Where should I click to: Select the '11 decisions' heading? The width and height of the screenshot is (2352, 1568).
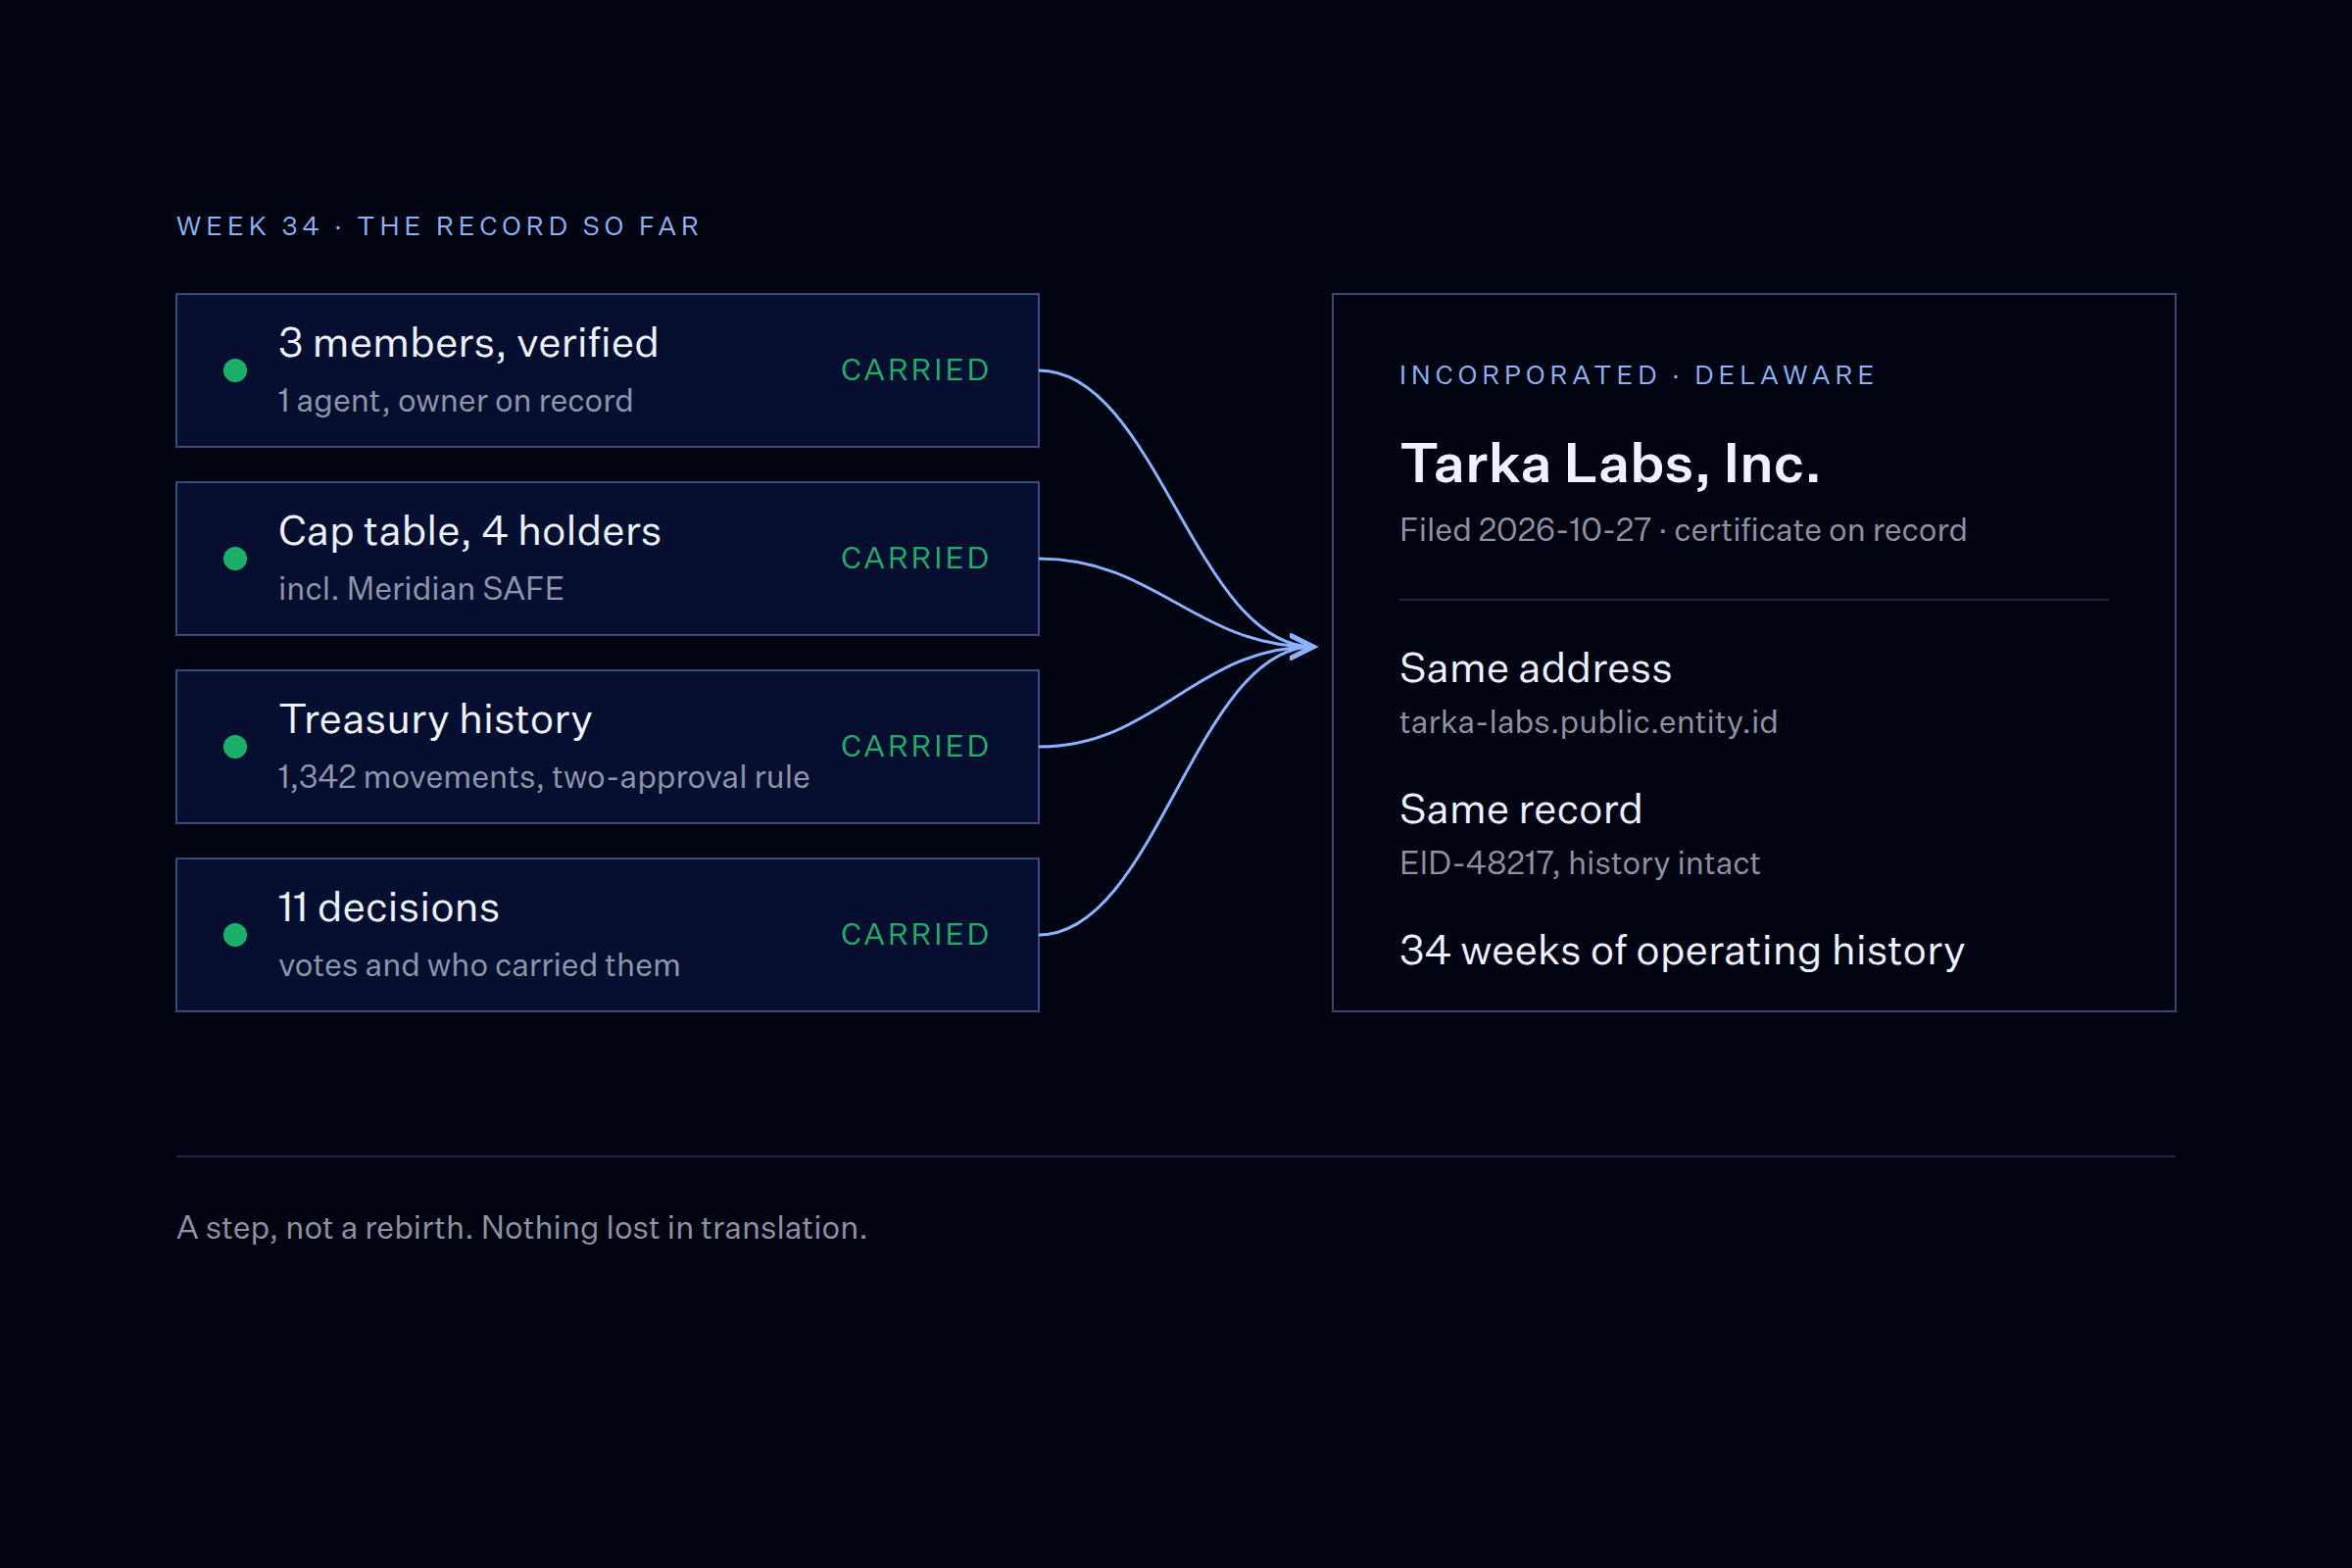388,908
